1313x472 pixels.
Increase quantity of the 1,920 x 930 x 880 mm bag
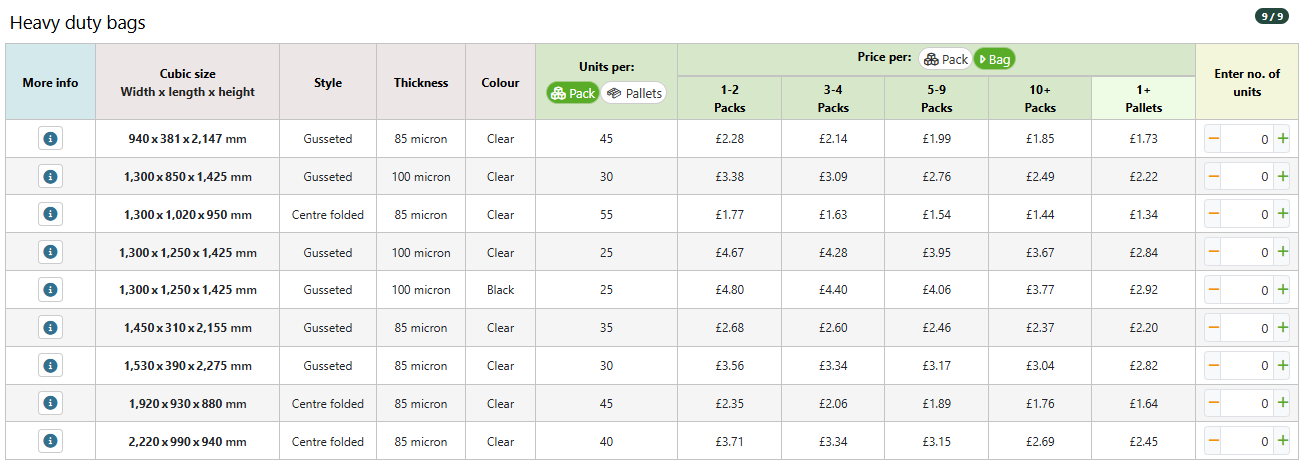tap(1283, 403)
